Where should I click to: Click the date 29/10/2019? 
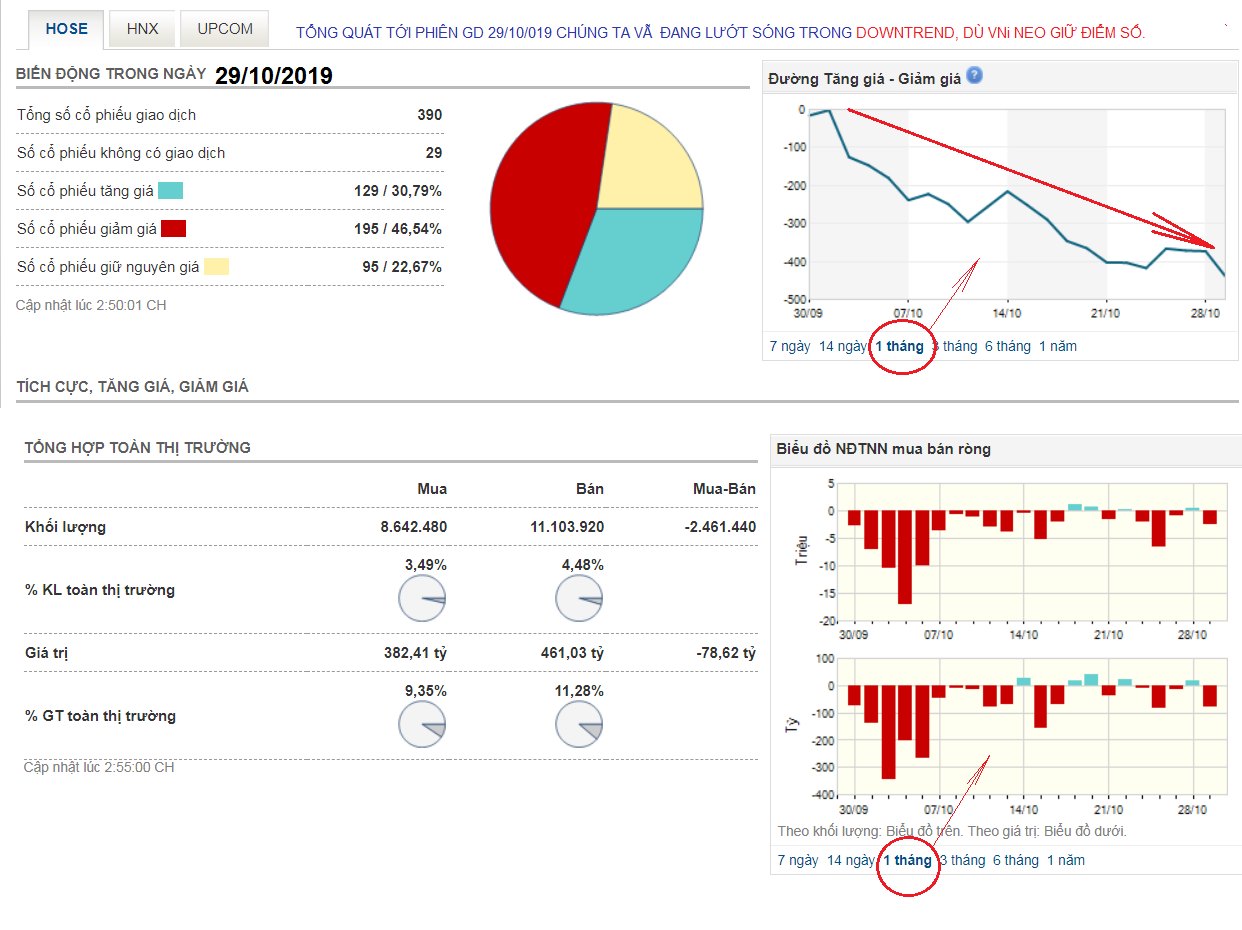click(x=274, y=76)
